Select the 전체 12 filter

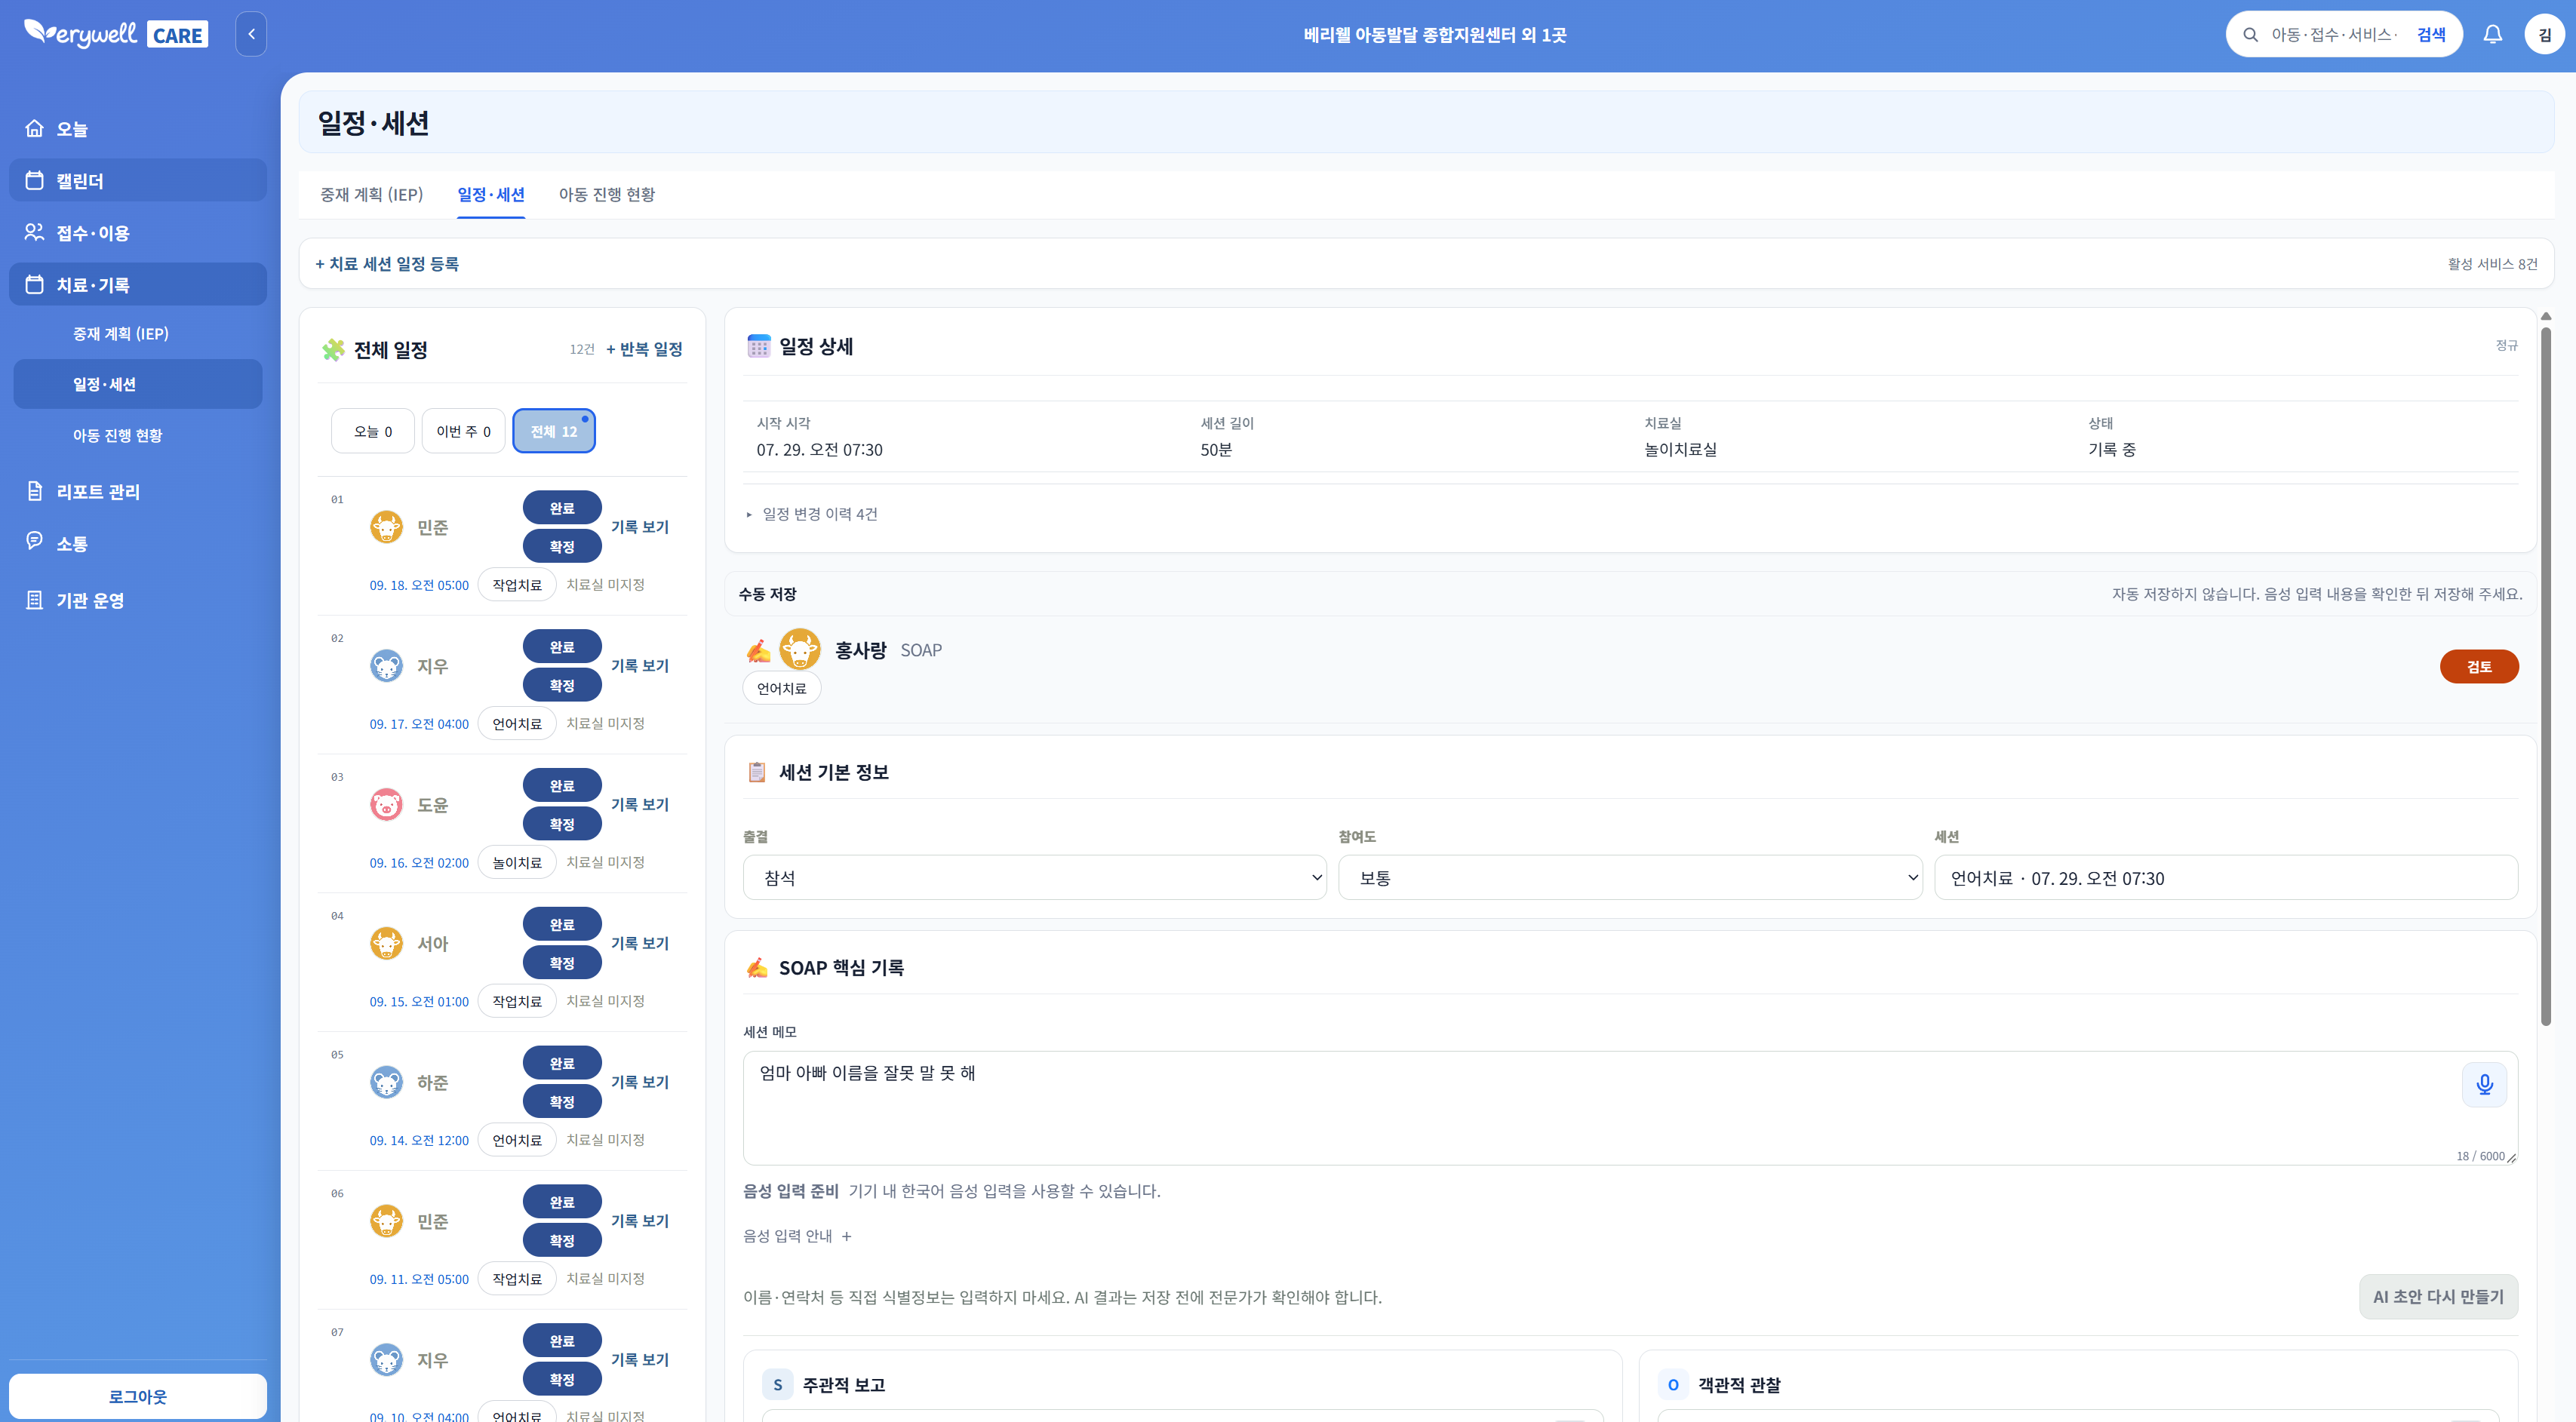pos(554,431)
